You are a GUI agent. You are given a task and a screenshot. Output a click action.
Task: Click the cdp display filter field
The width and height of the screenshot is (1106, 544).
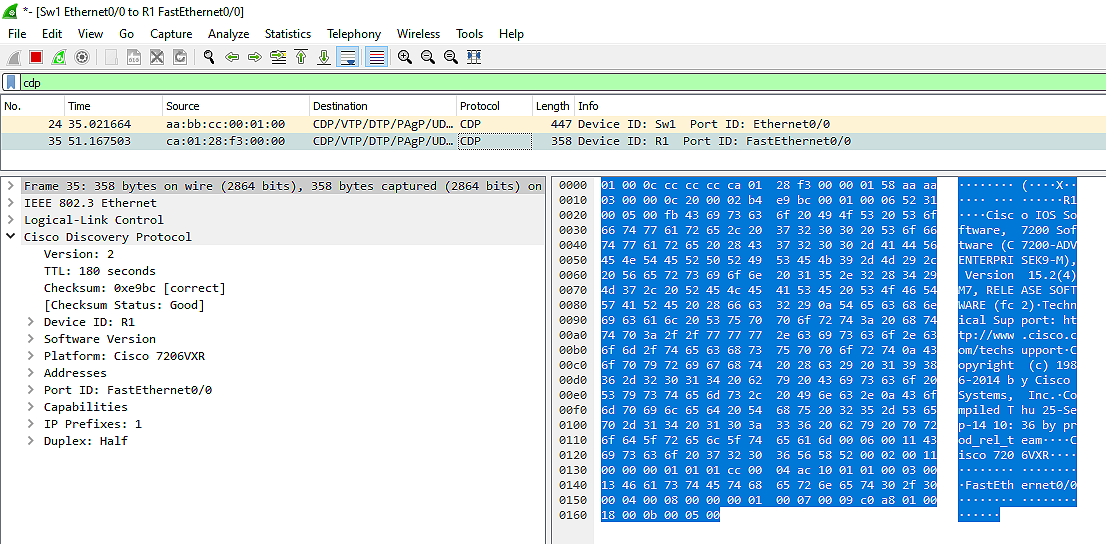500,83
